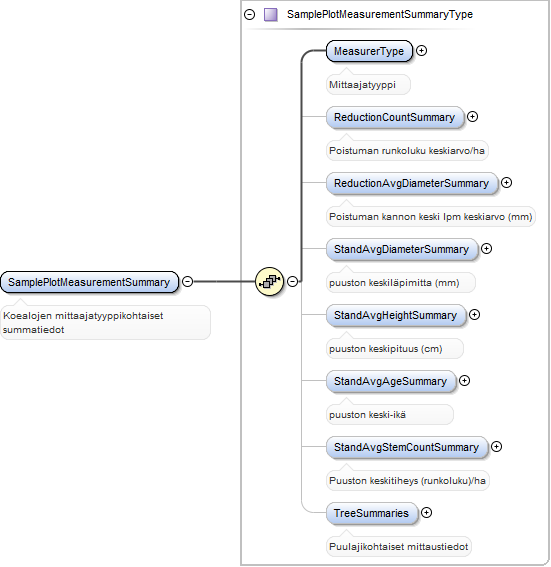Screen dimensions: 551x567
Task: Select the StandAvgAgeSummary element box
Action: point(391,381)
